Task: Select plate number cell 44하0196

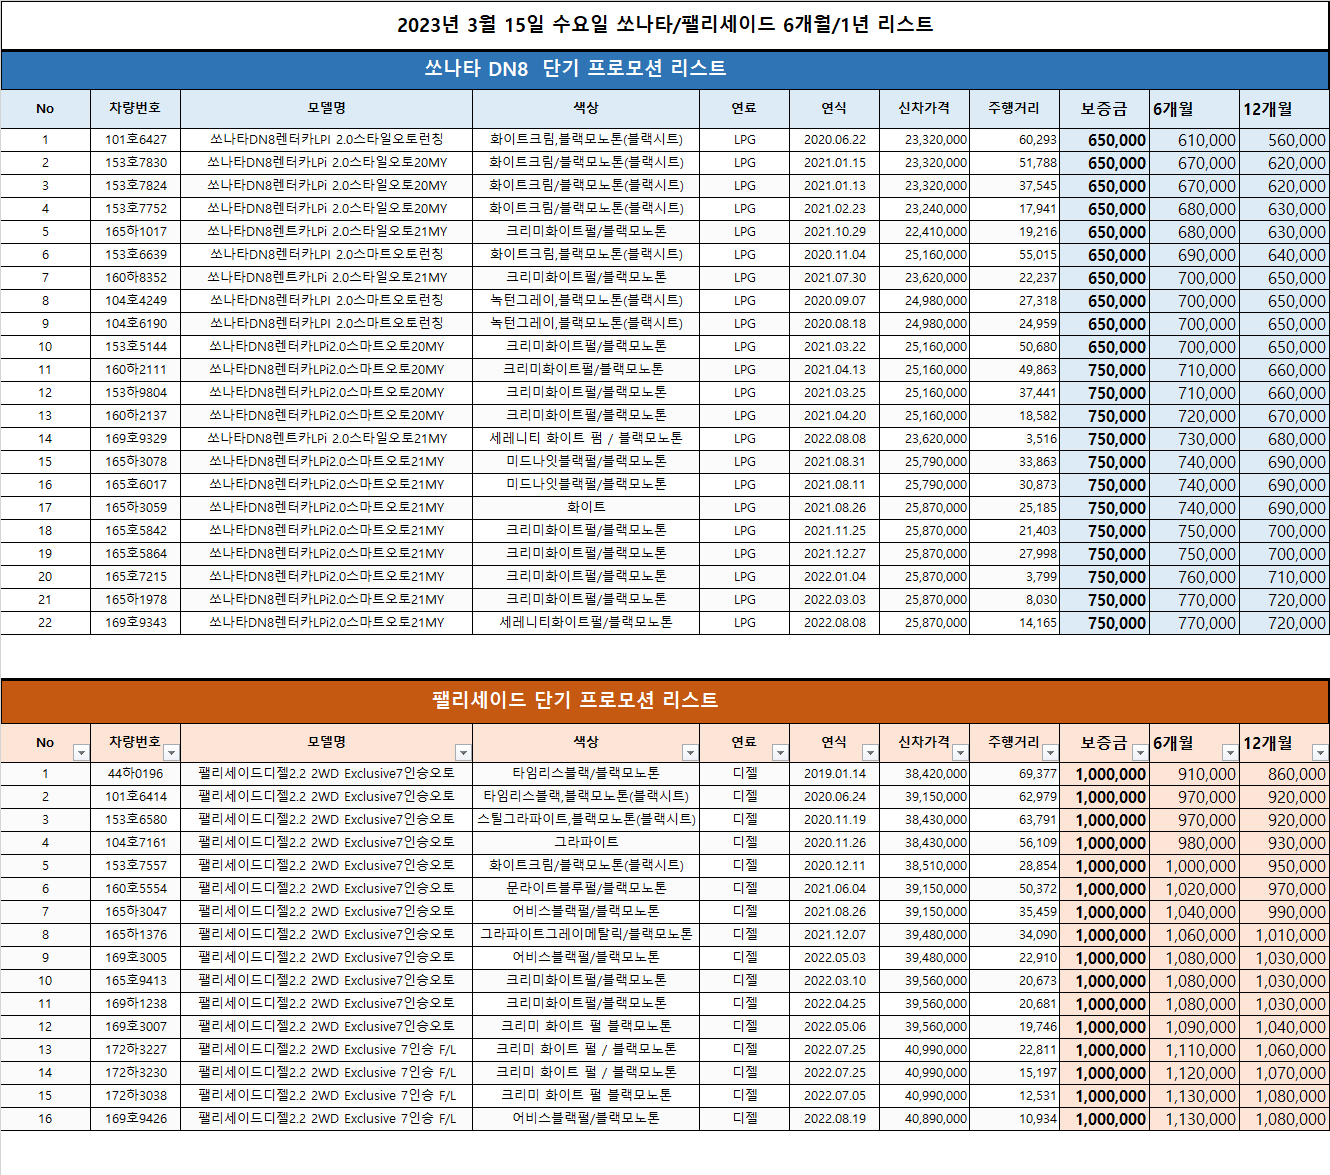Action: (x=136, y=774)
